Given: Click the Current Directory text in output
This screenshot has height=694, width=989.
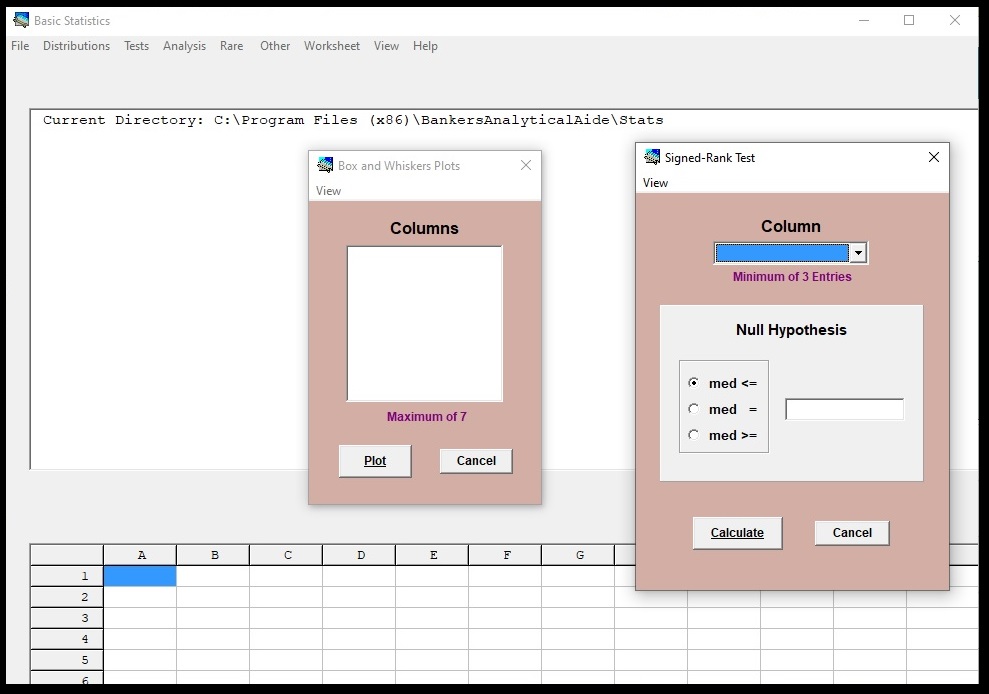Looking at the screenshot, I should pos(353,120).
